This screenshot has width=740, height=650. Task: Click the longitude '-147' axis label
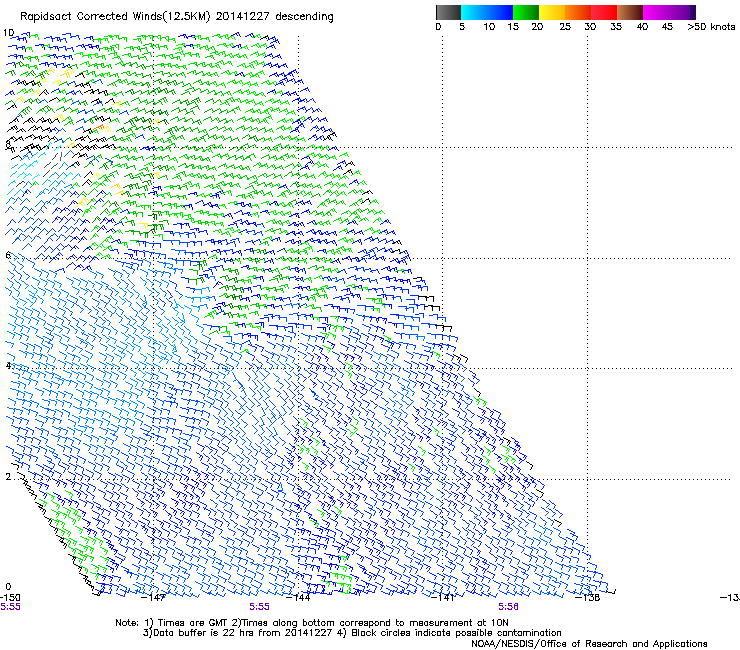point(153,598)
